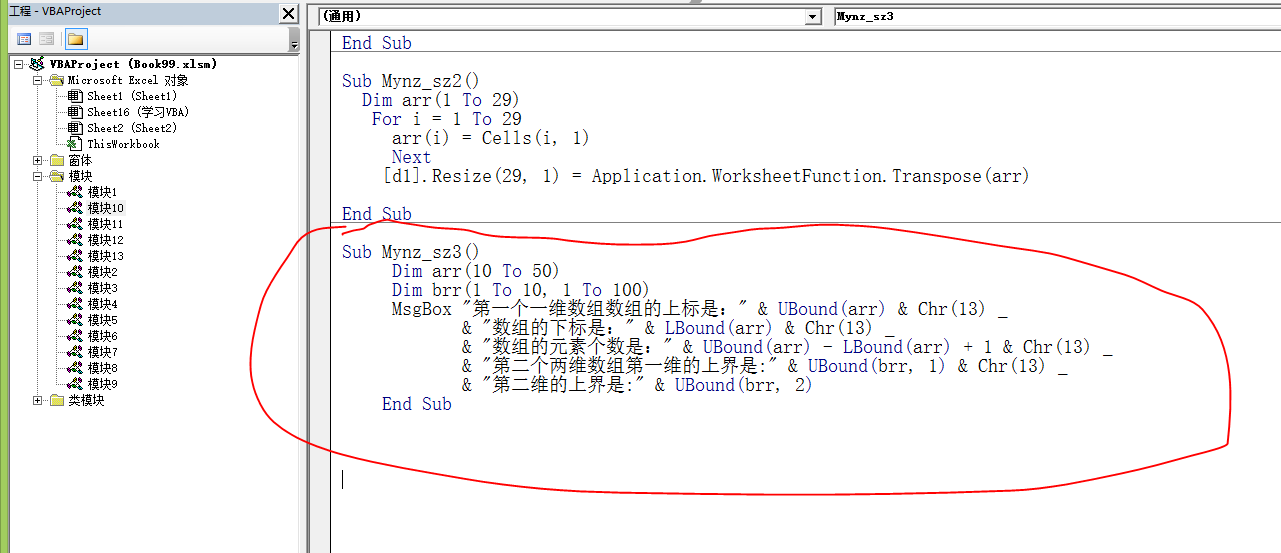Screen dimensions: 1281x553
Task: Click the View Object icon
Action: (46, 39)
